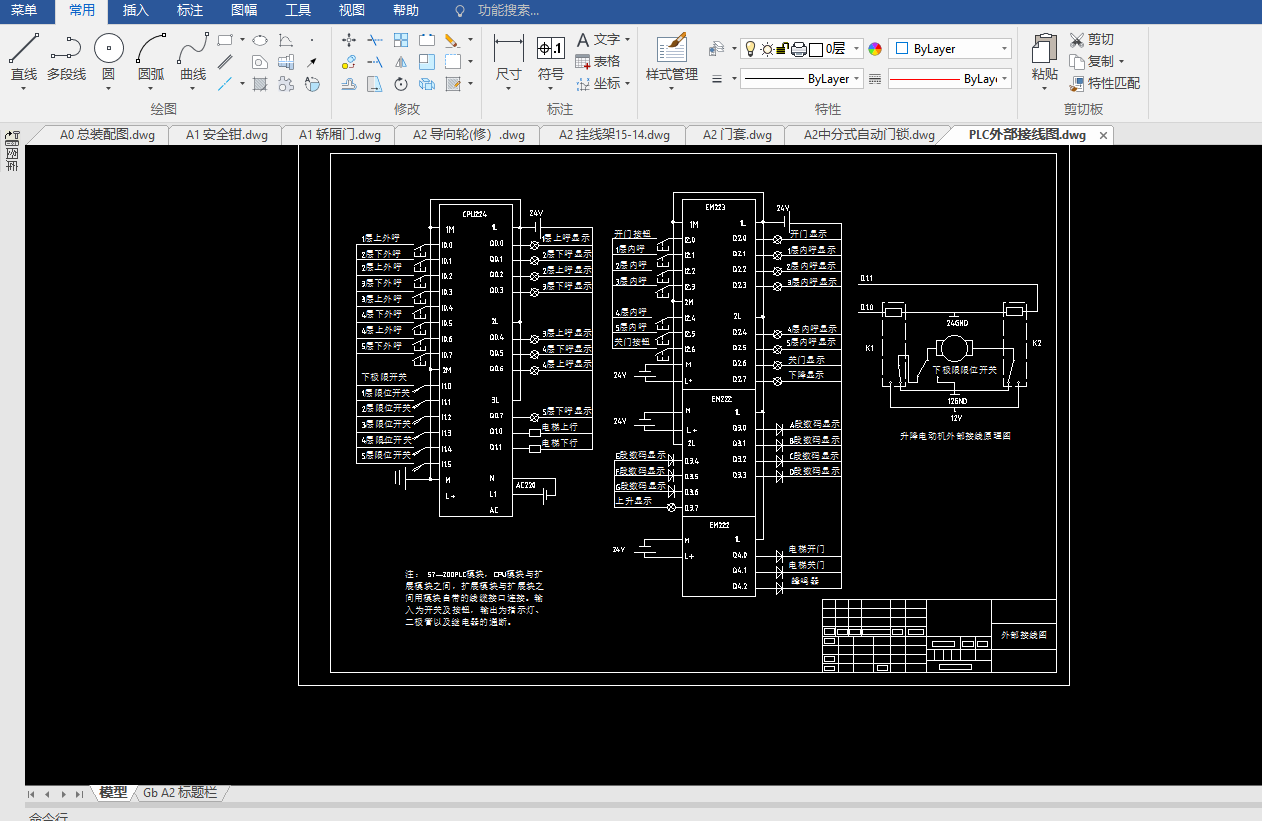Open the 样式管理 style manager

(672, 58)
